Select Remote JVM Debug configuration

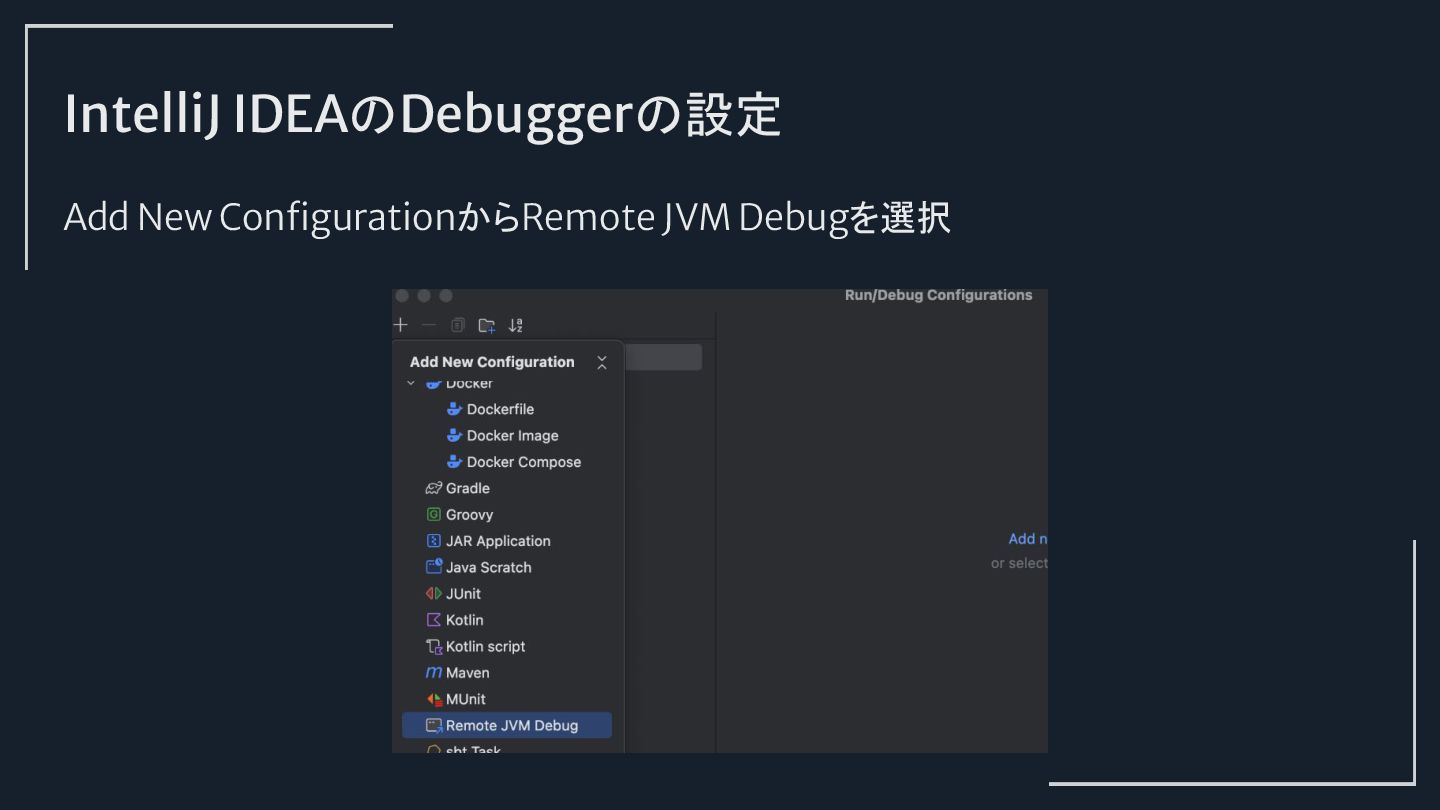click(507, 726)
